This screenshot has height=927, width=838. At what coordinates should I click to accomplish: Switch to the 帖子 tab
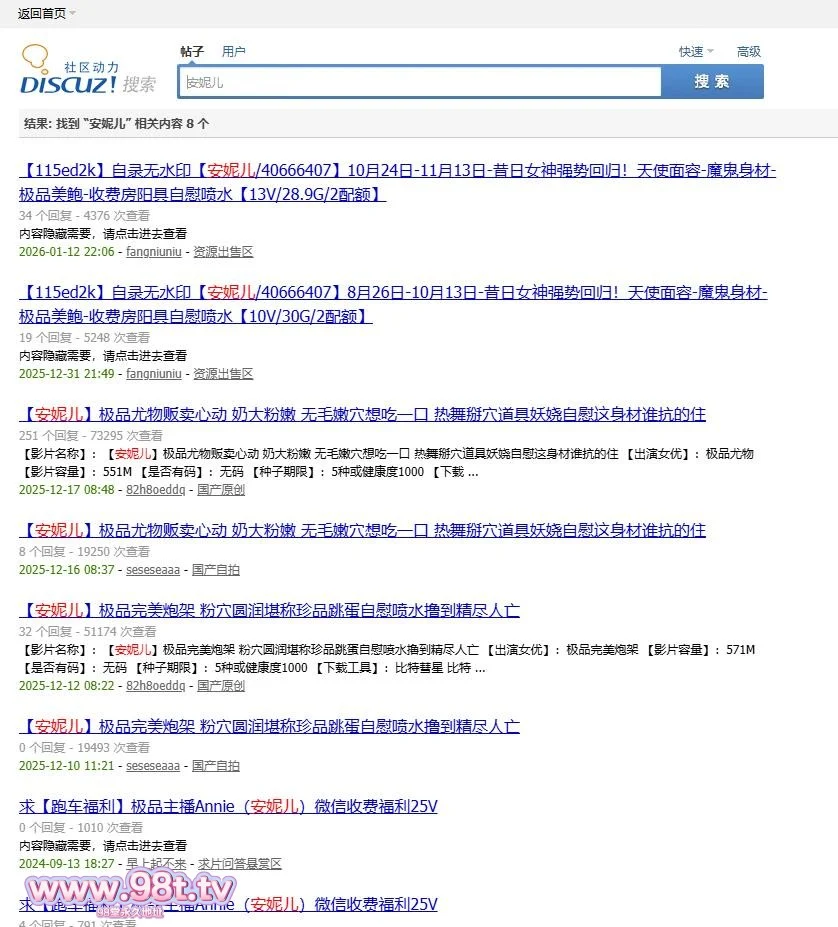(x=192, y=51)
